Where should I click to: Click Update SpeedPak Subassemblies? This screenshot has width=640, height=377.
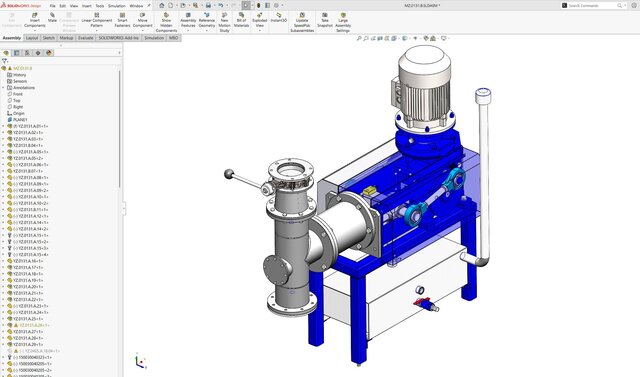tap(302, 22)
